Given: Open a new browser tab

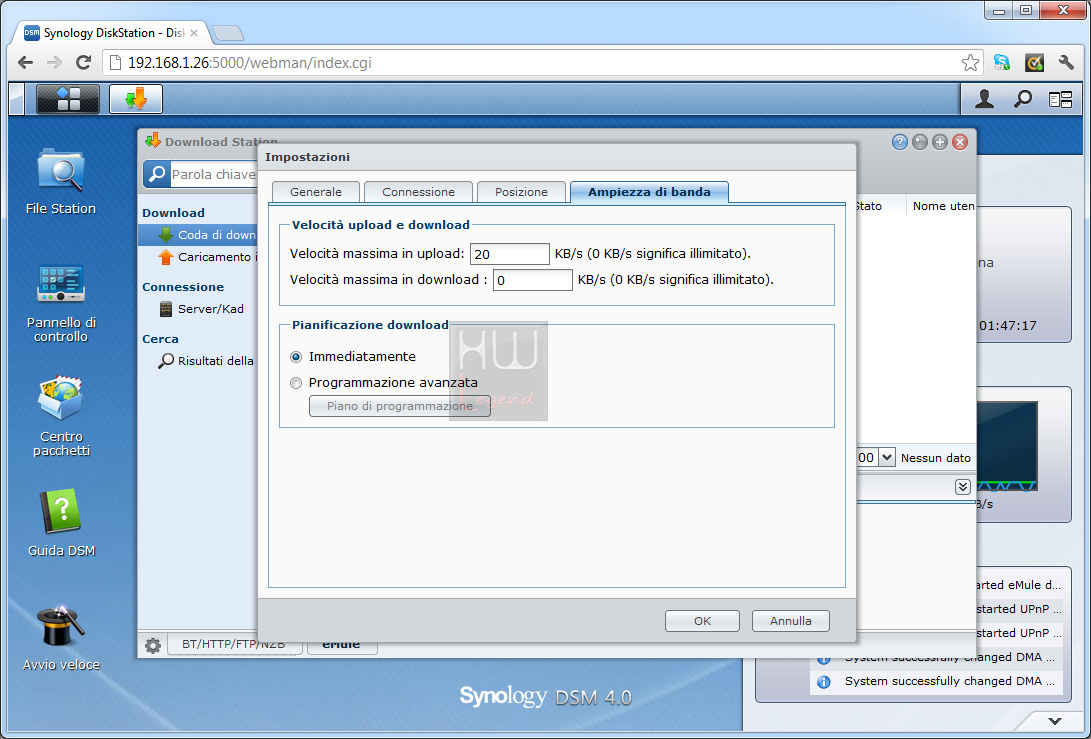Looking at the screenshot, I should click(227, 33).
